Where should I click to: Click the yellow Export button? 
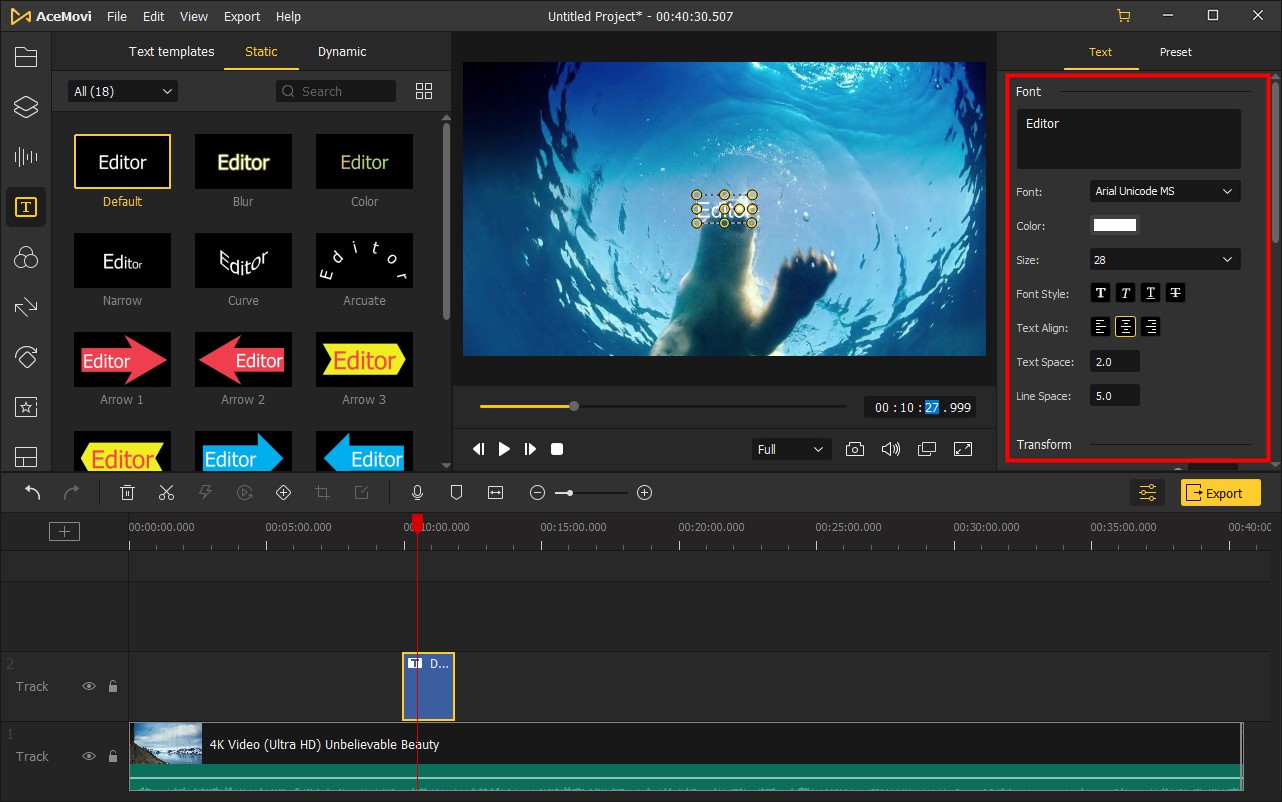pos(1220,493)
